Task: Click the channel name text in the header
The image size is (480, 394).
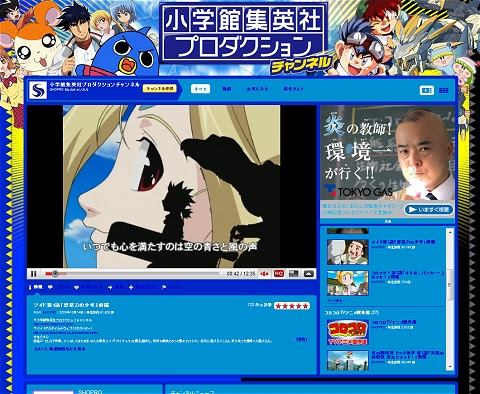Action: [95, 85]
